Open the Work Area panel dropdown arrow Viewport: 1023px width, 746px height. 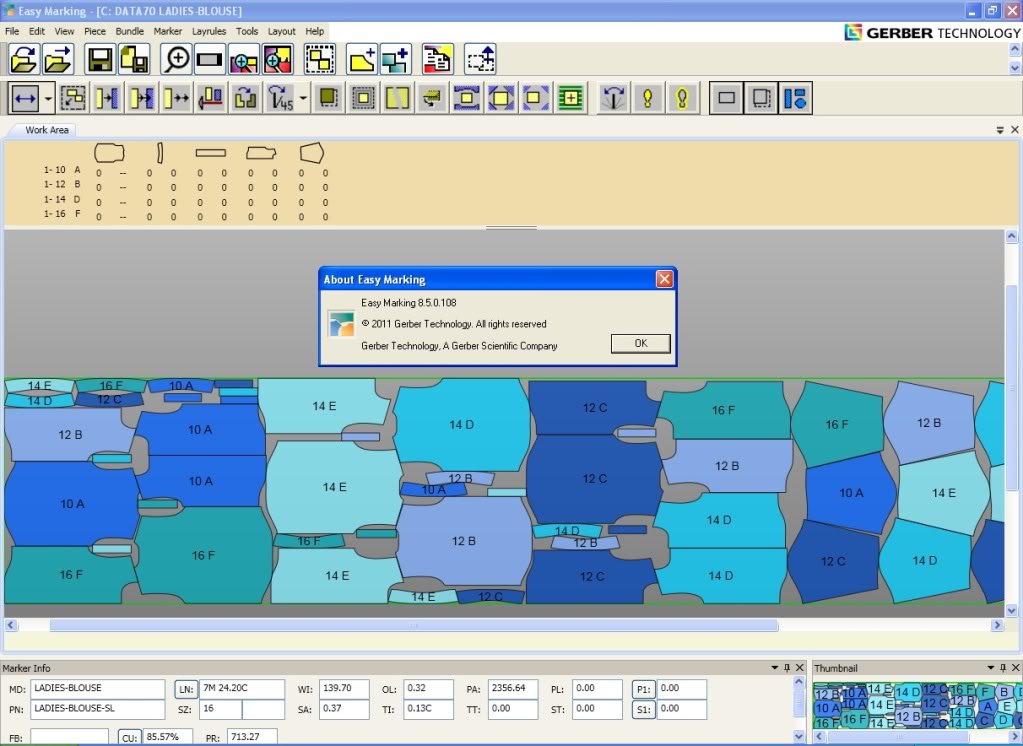coord(1000,130)
